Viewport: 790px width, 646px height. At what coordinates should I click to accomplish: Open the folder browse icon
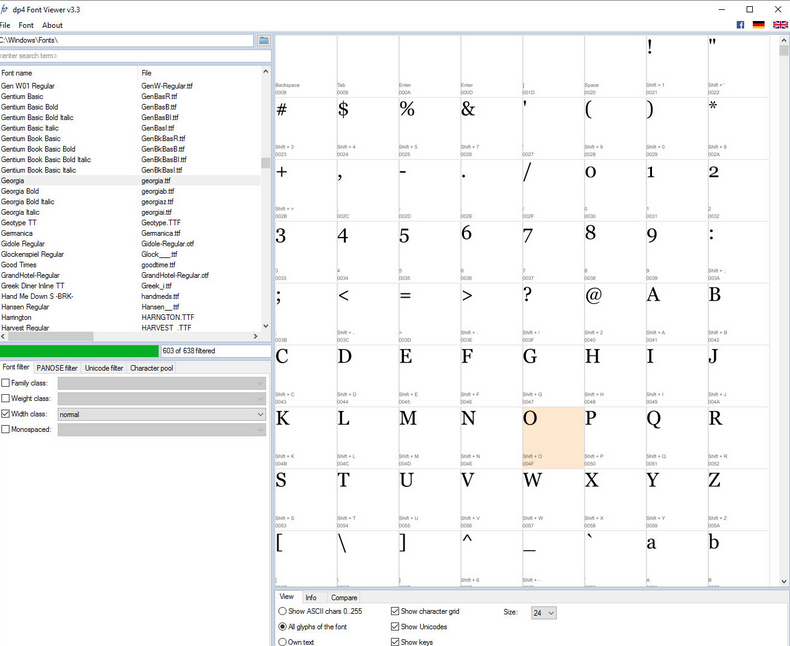[264, 40]
